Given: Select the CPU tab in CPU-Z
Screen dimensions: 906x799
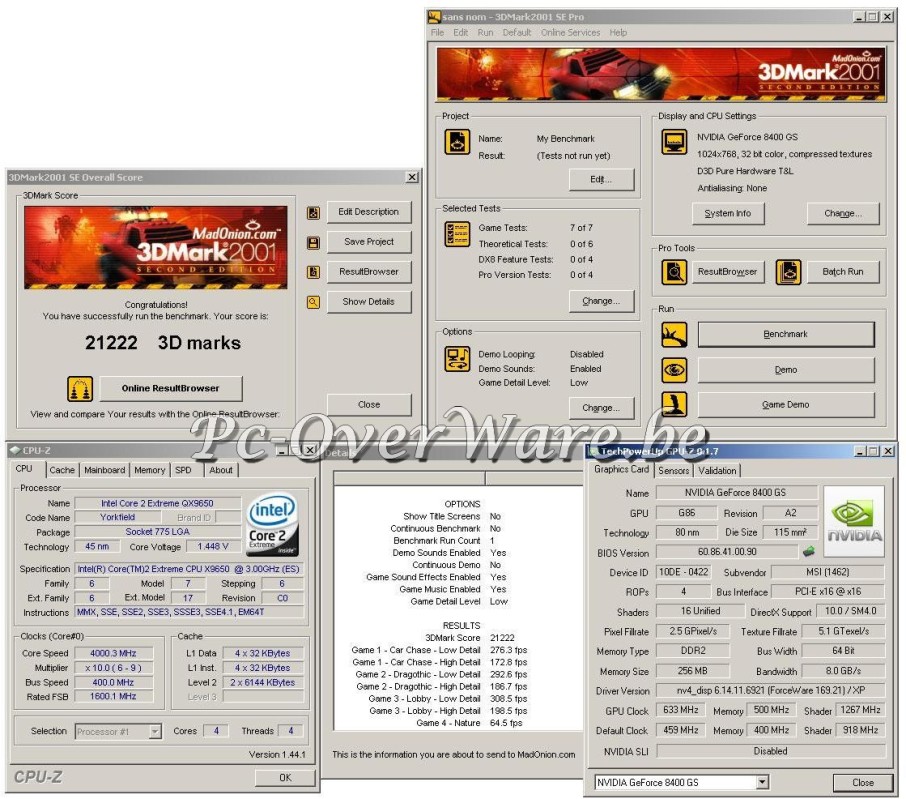Looking at the screenshot, I should click(x=24, y=469).
